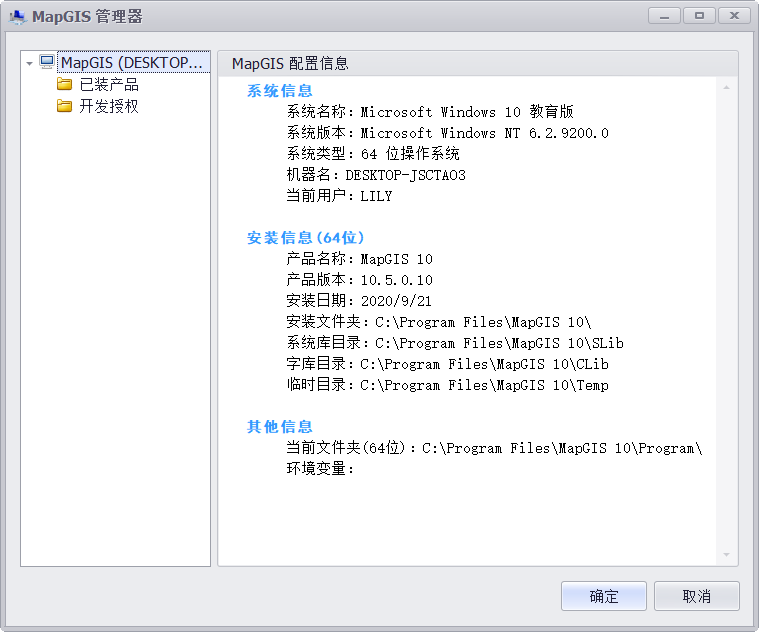This screenshot has width=759, height=632.
Task: Cancel with the 取消 button
Action: click(697, 596)
